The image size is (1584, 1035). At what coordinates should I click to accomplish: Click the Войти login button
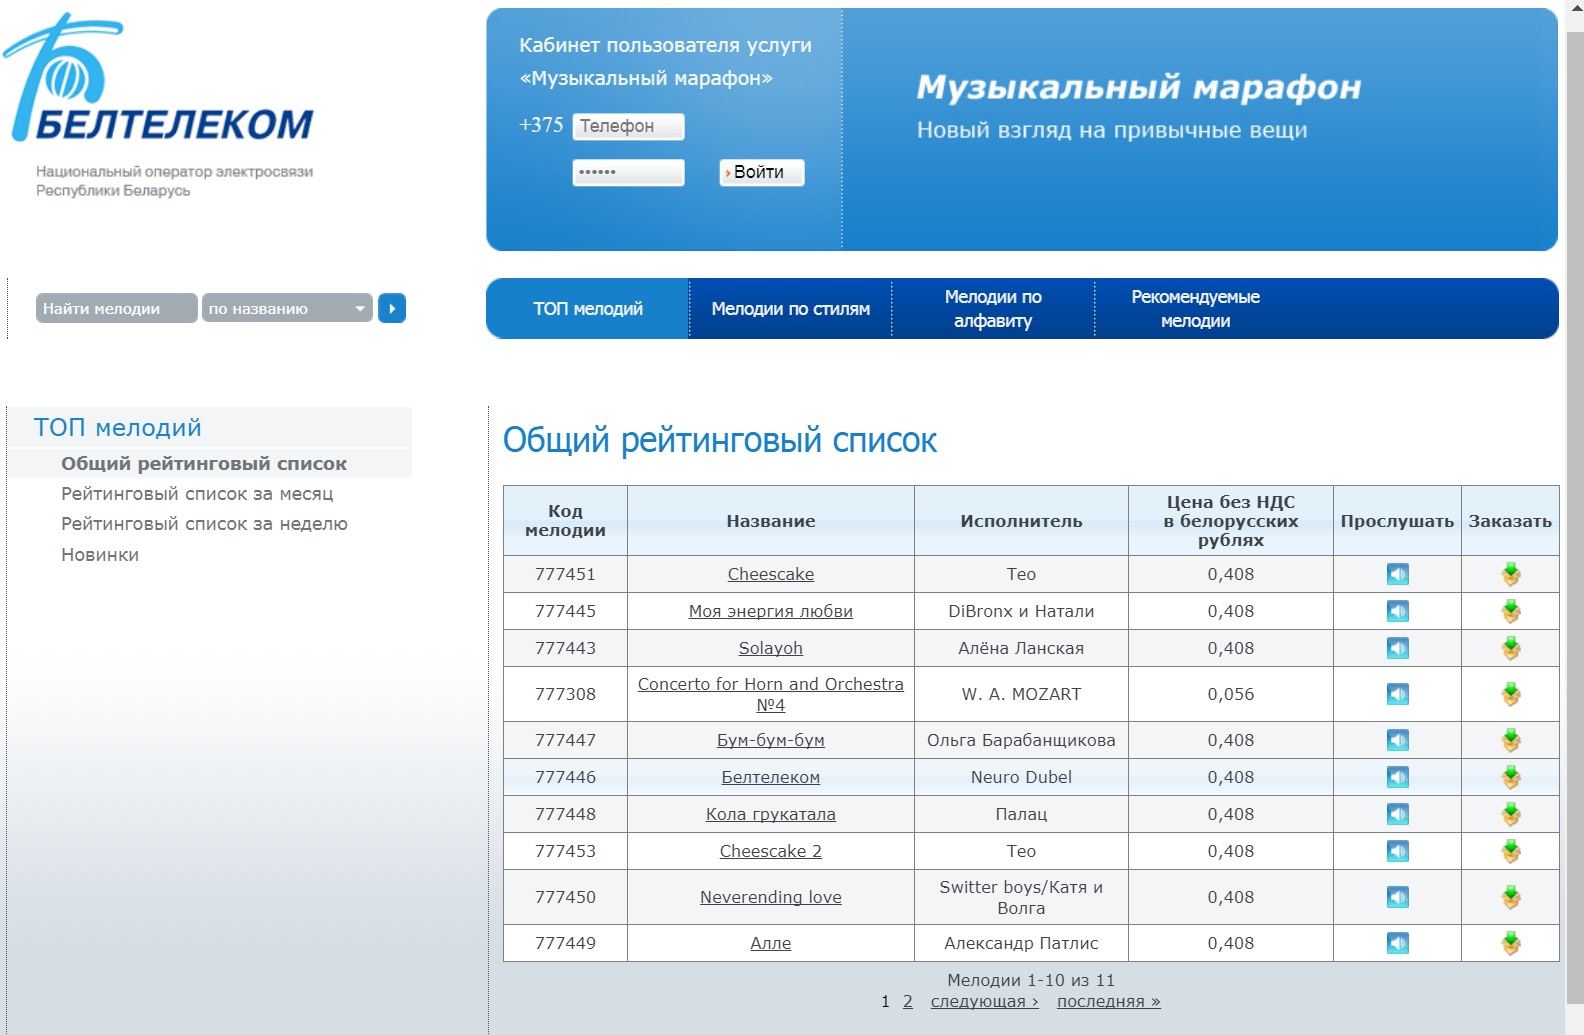click(762, 172)
